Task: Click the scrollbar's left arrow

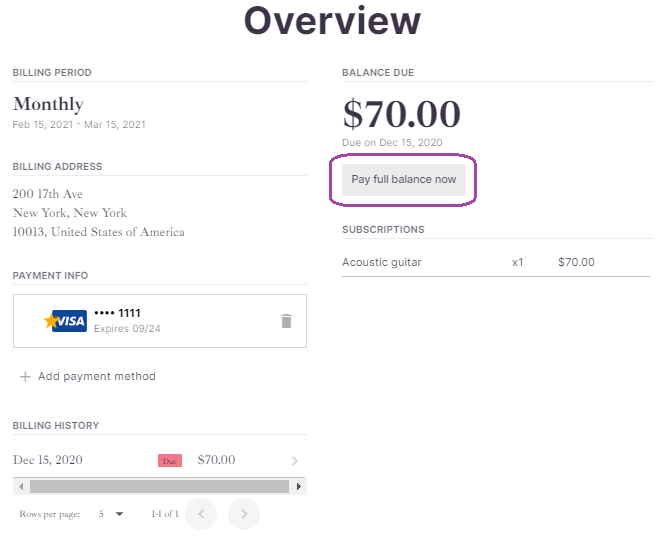Action: (21, 487)
